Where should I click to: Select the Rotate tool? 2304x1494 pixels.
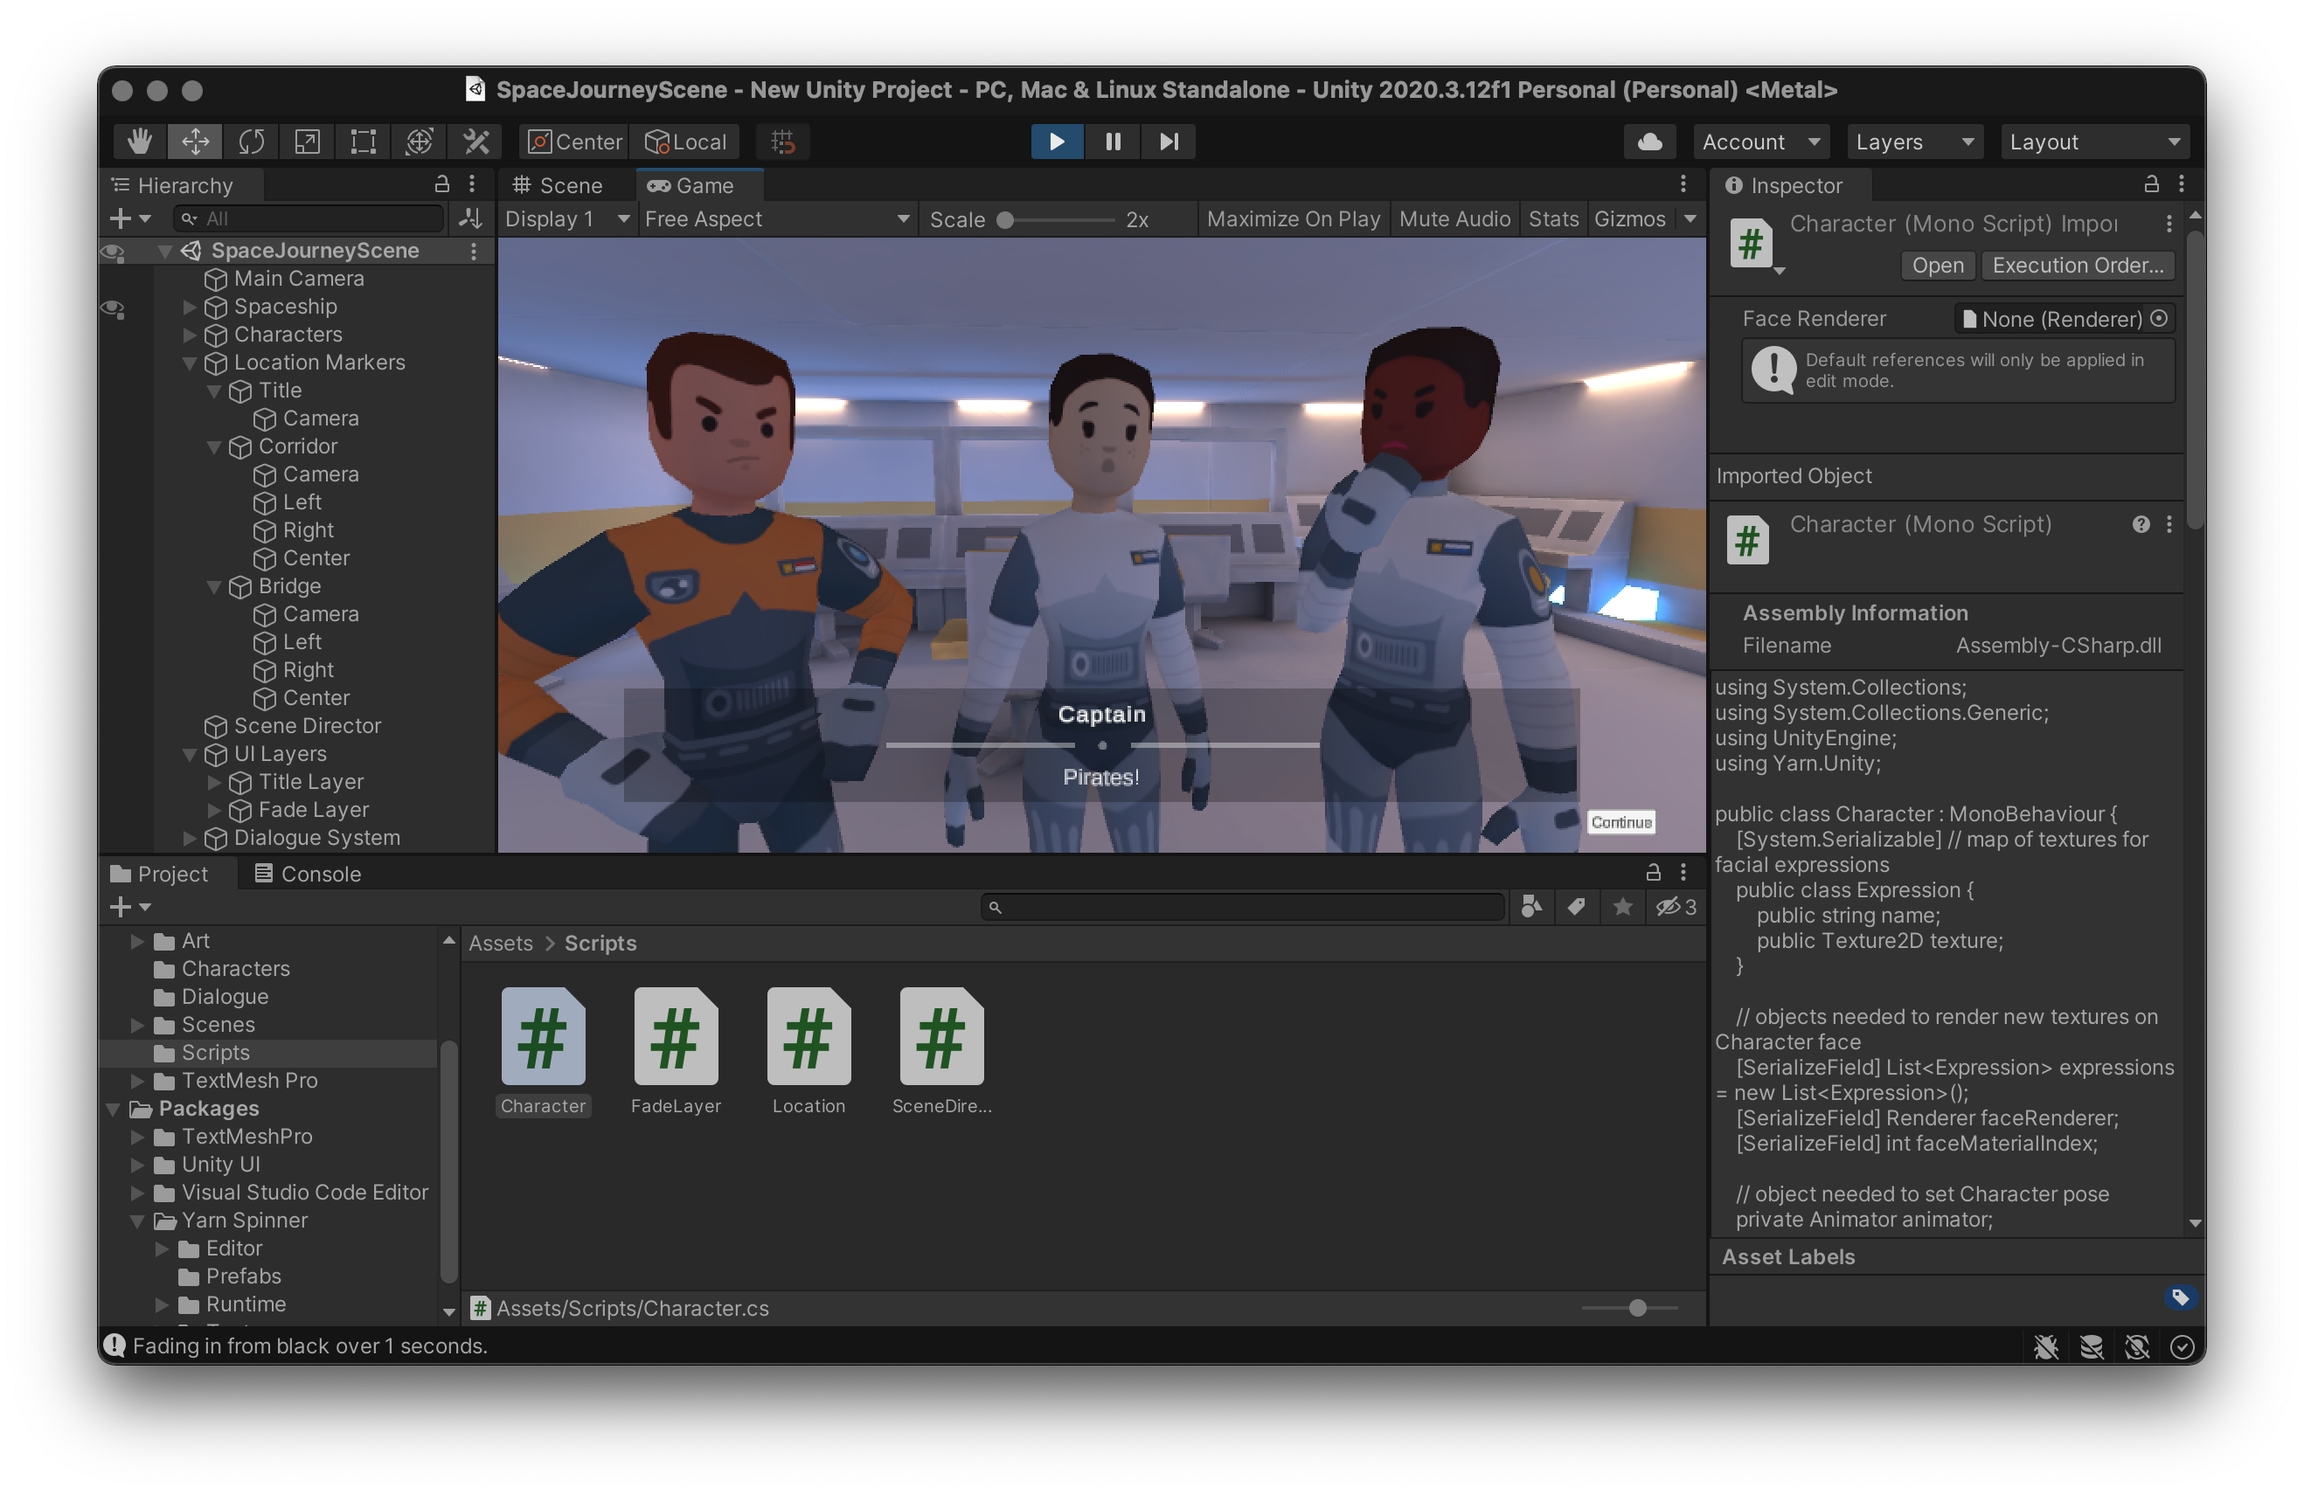pyautogui.click(x=251, y=141)
